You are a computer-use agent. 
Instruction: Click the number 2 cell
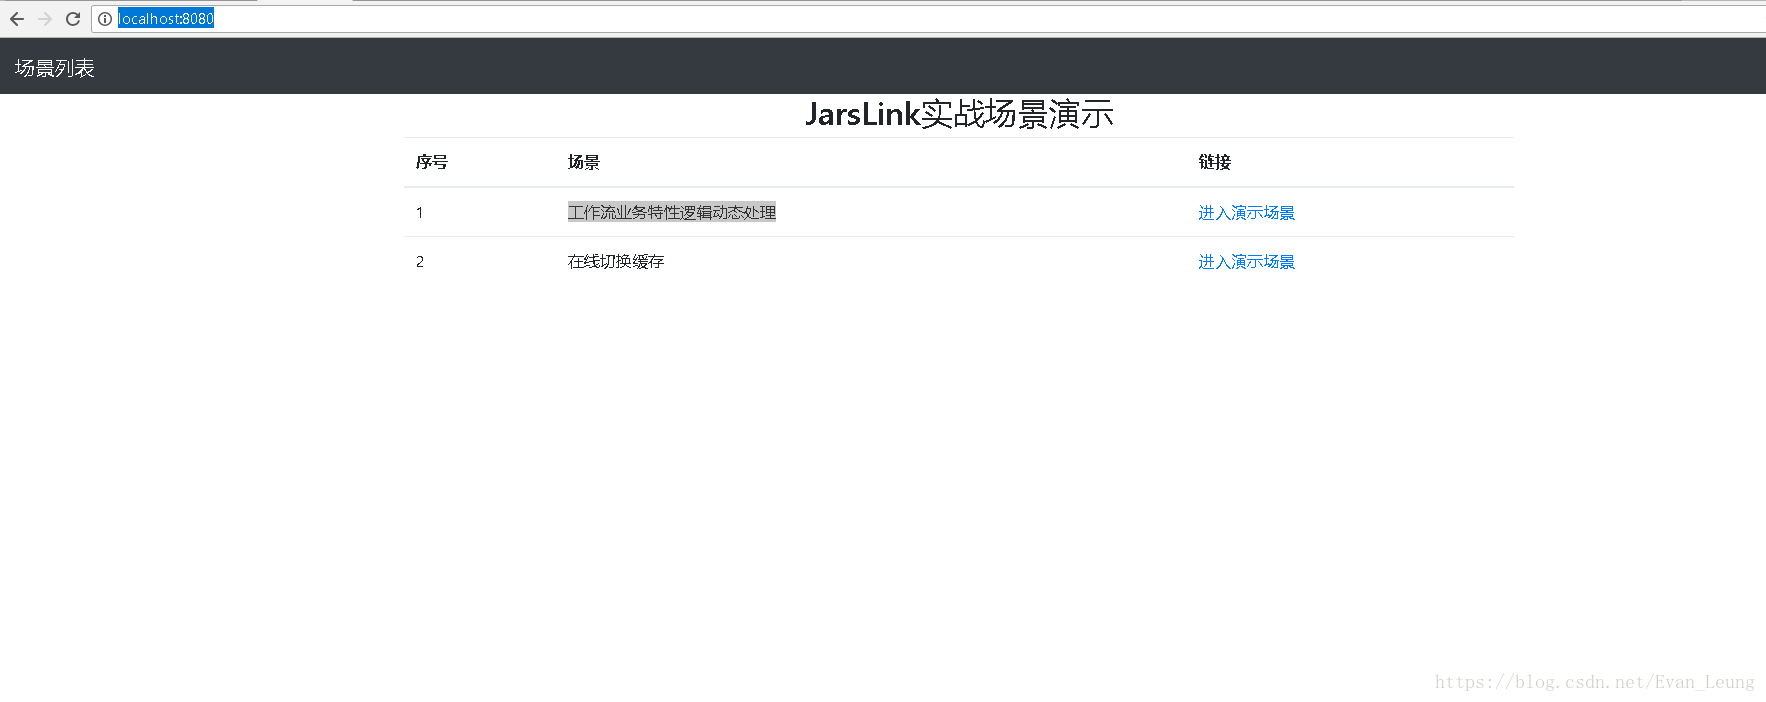(x=420, y=262)
